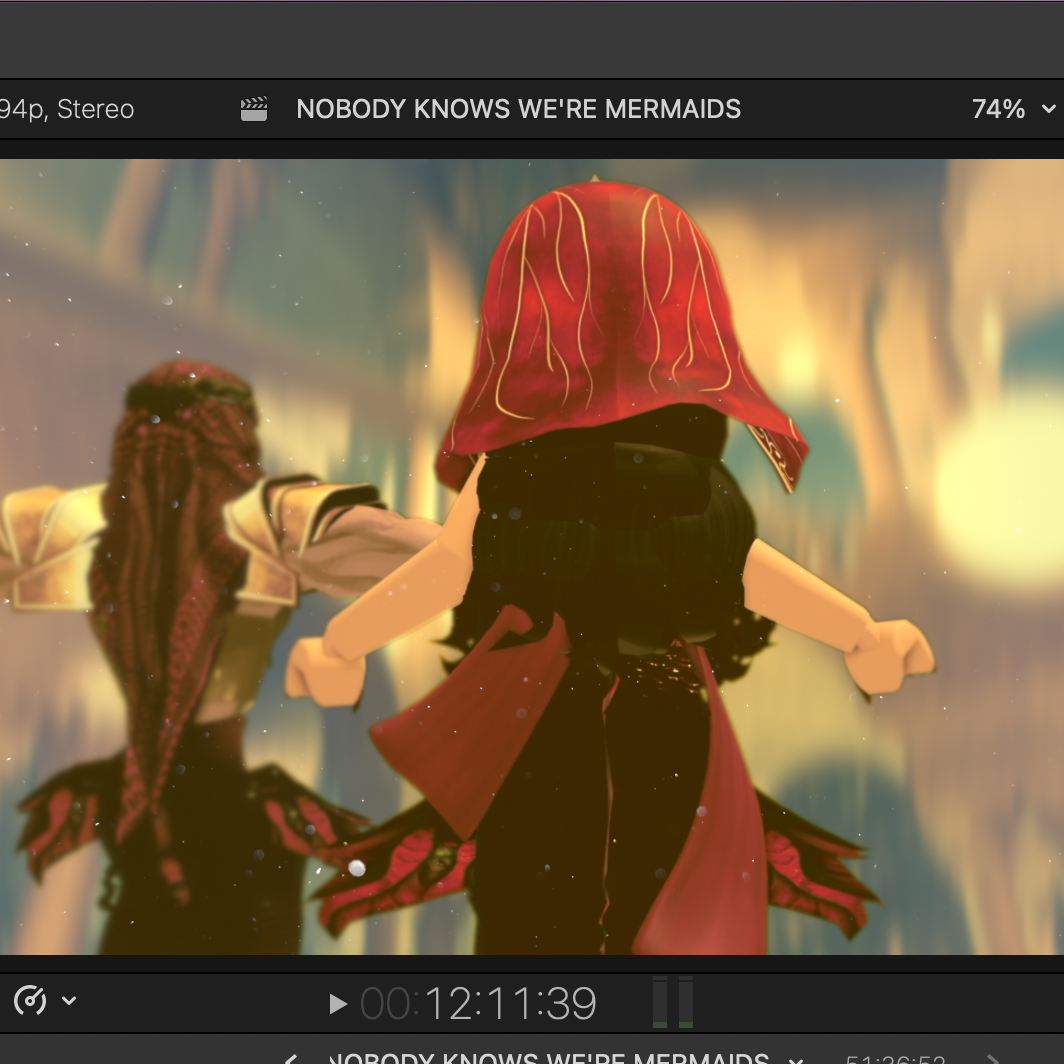Image resolution: width=1064 pixels, height=1064 pixels.
Task: Go forward in timeline history with right arrow
Action: (x=991, y=1059)
